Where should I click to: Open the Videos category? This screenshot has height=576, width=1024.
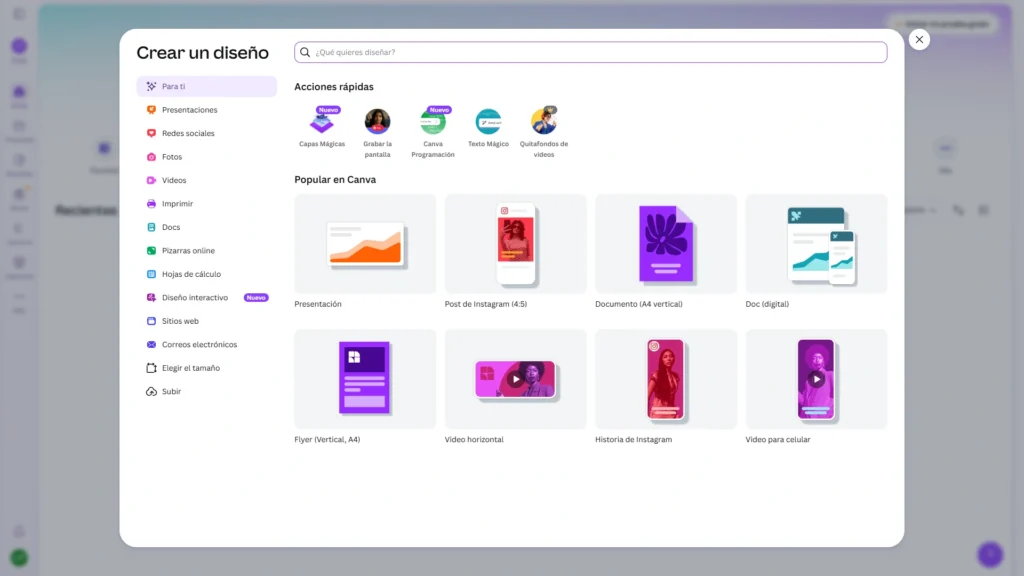[206, 180]
